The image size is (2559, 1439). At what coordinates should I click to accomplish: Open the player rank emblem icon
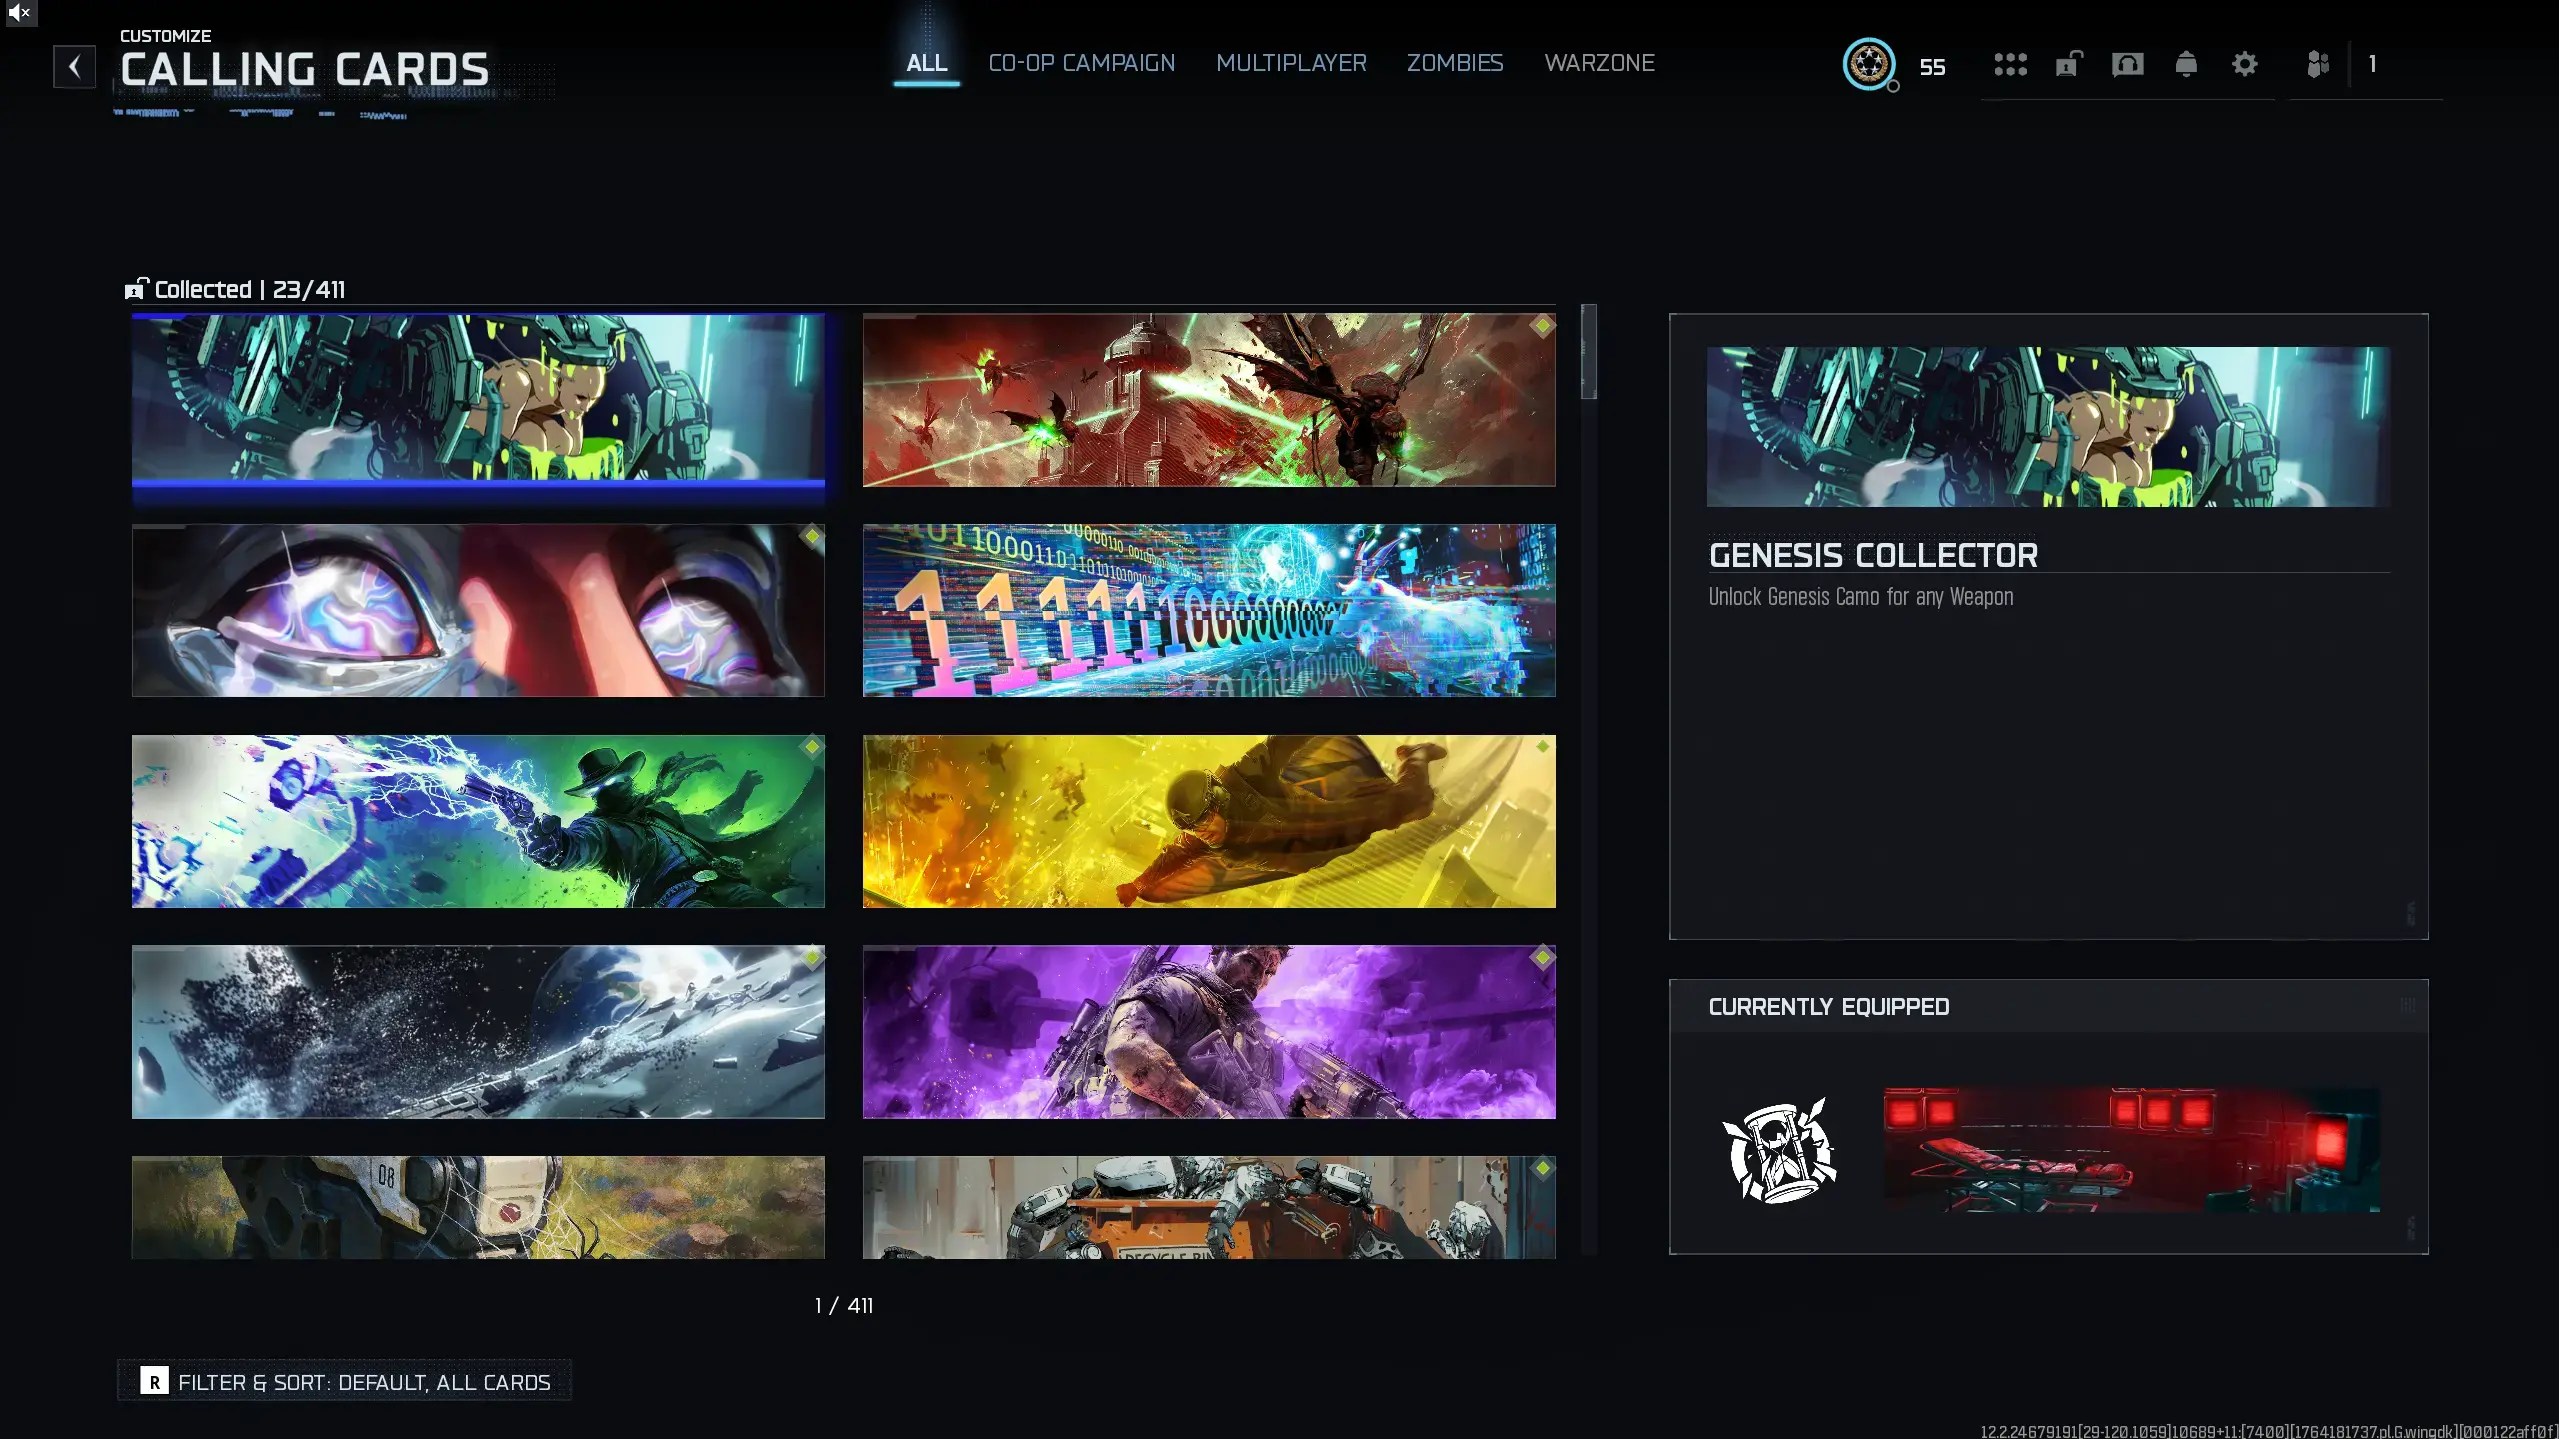point(1869,65)
